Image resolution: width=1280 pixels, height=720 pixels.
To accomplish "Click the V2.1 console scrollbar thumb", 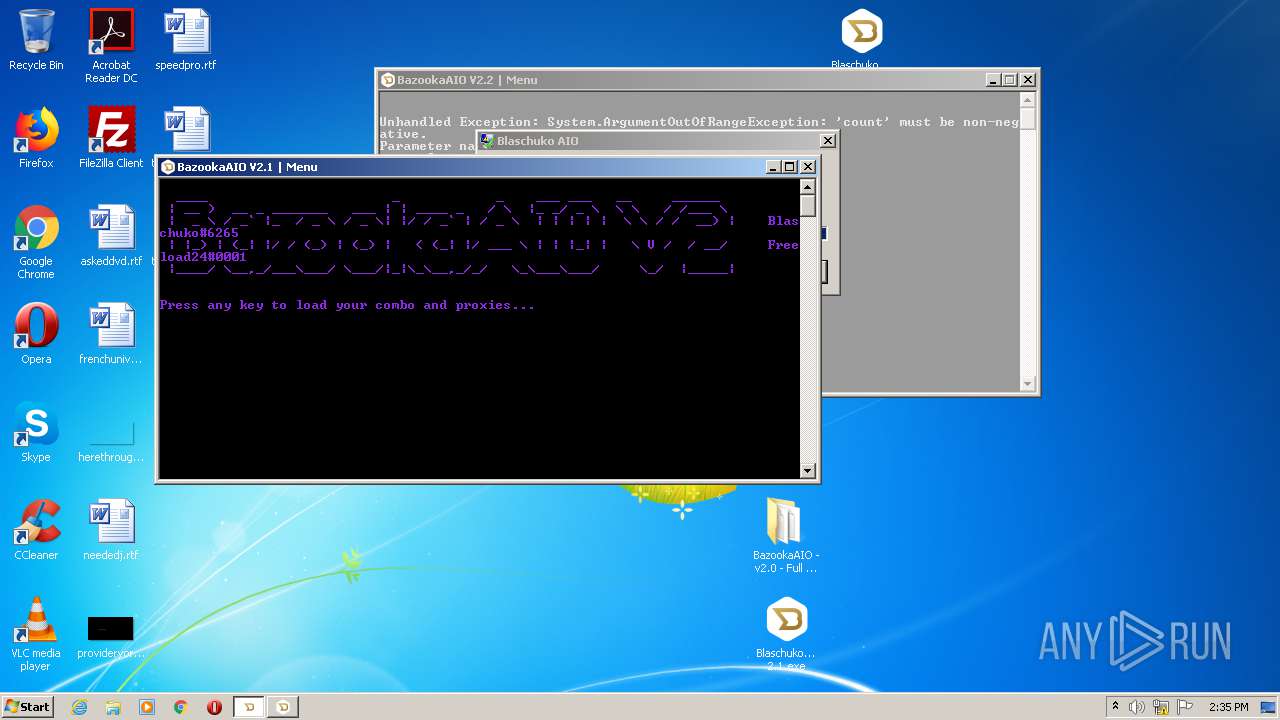I will point(808,206).
